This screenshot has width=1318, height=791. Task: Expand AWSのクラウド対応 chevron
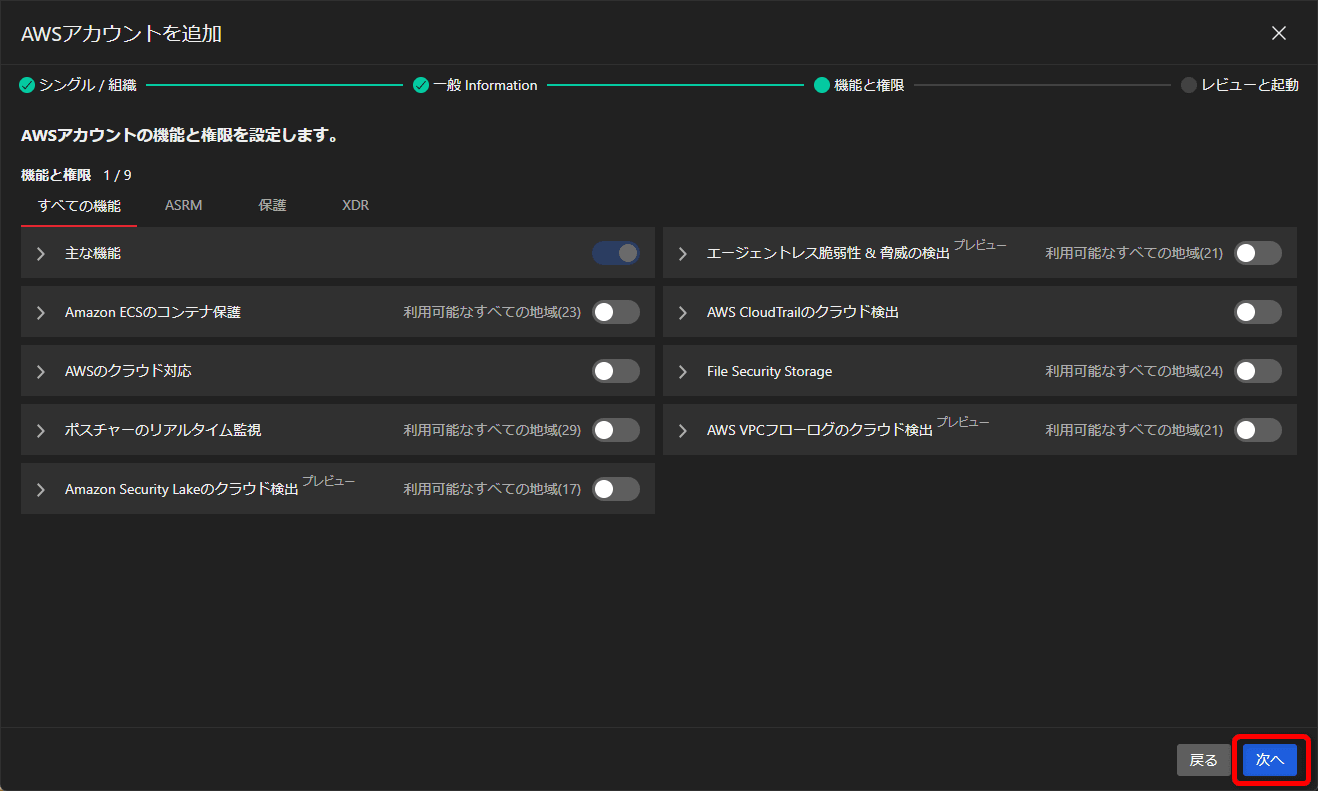click(41, 372)
